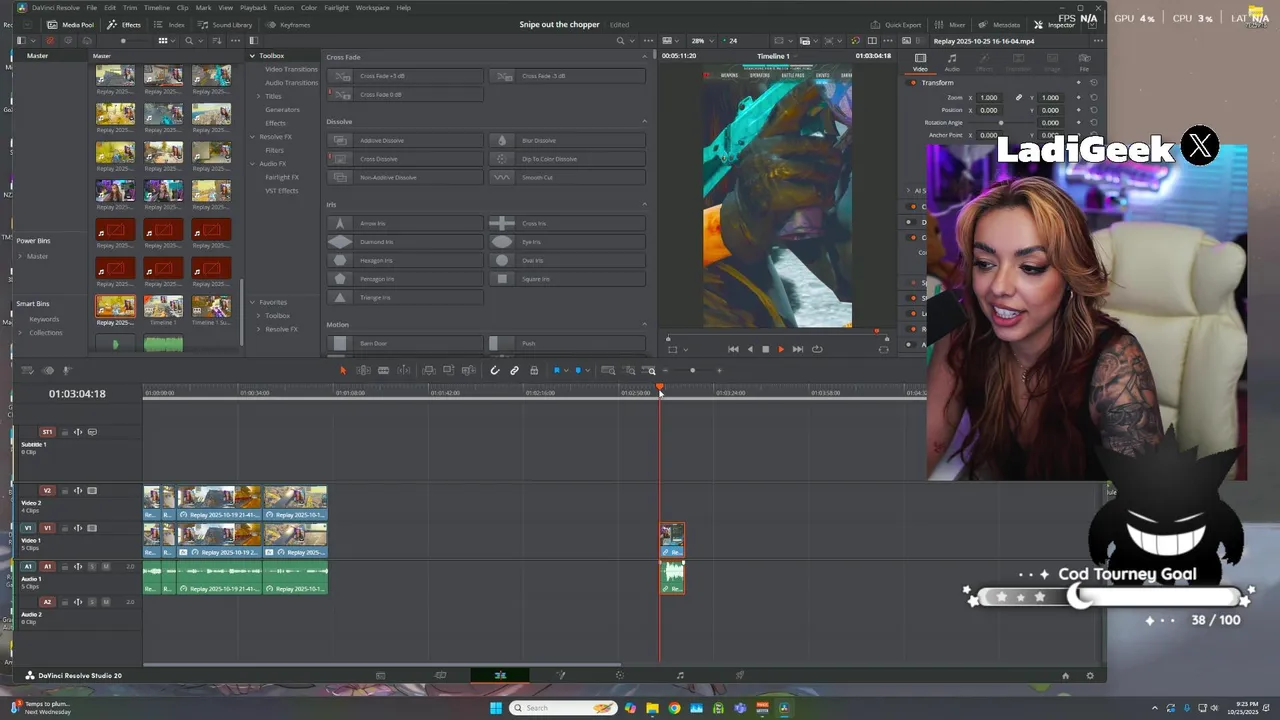The height and width of the screenshot is (720, 1280).
Task: Toggle the timeline Linked Selection icon
Action: [514, 371]
